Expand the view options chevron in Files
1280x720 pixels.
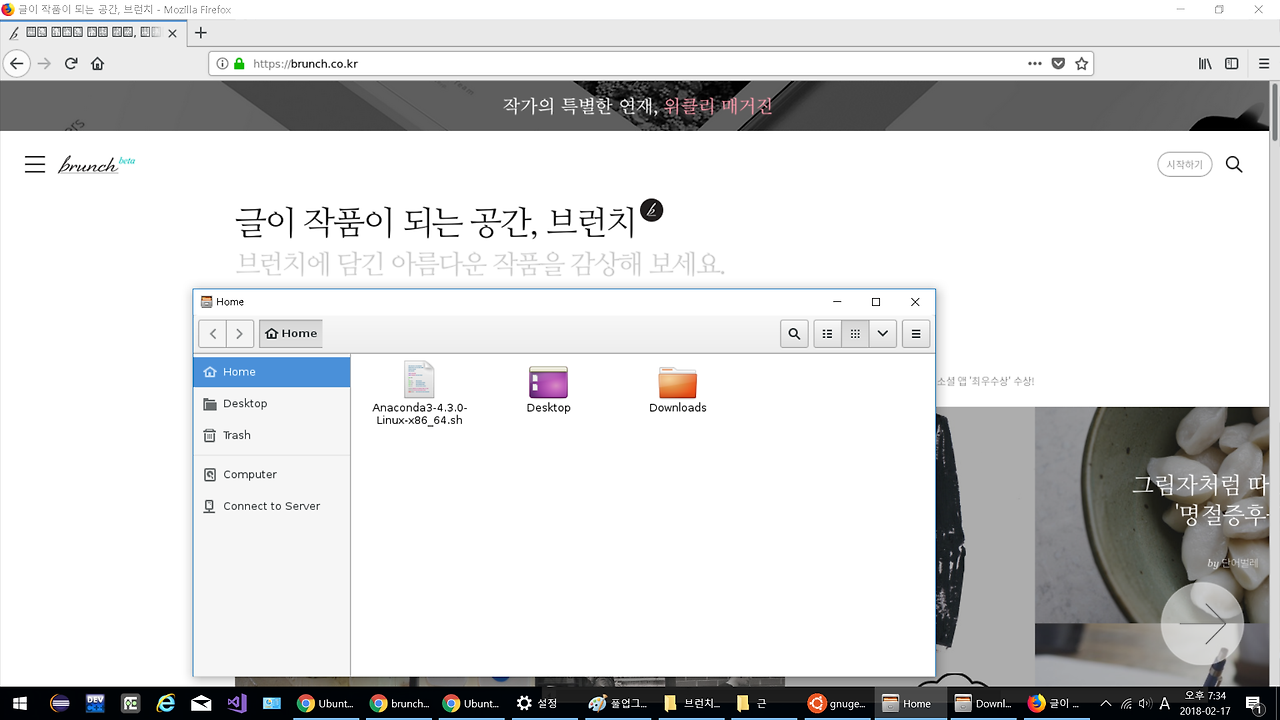click(x=882, y=333)
